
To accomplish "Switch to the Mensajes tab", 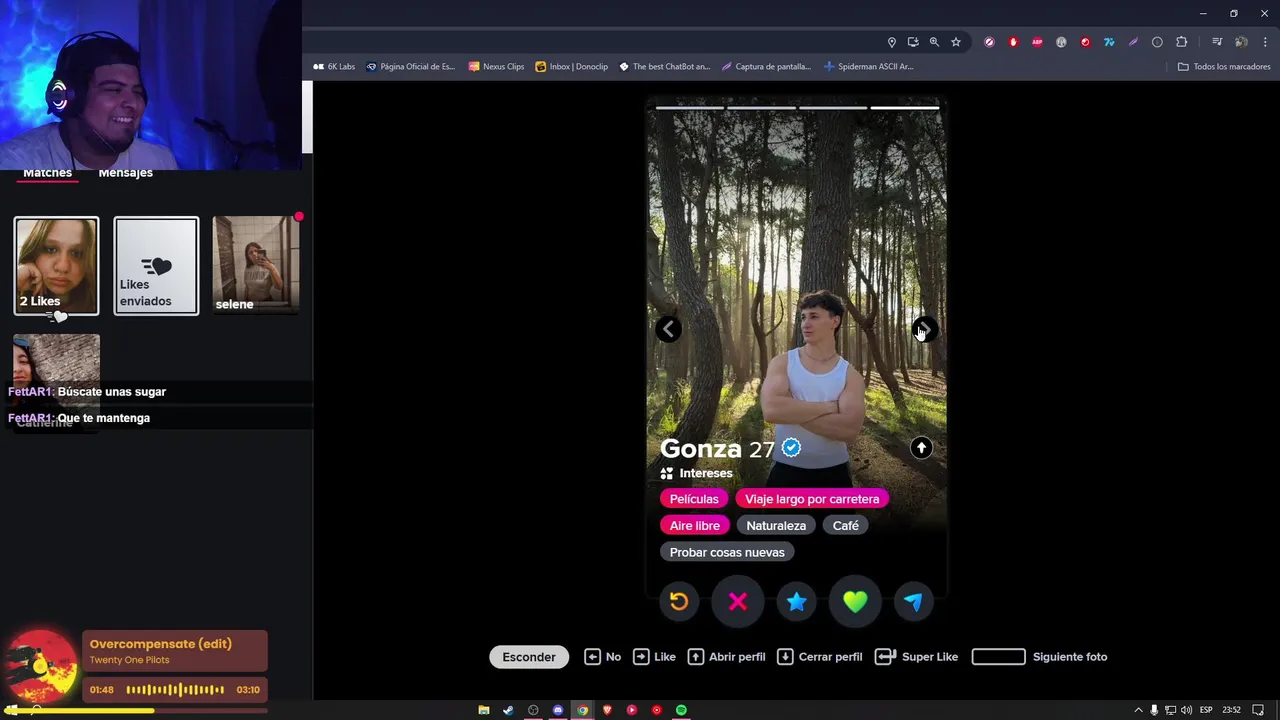I will pos(125,173).
